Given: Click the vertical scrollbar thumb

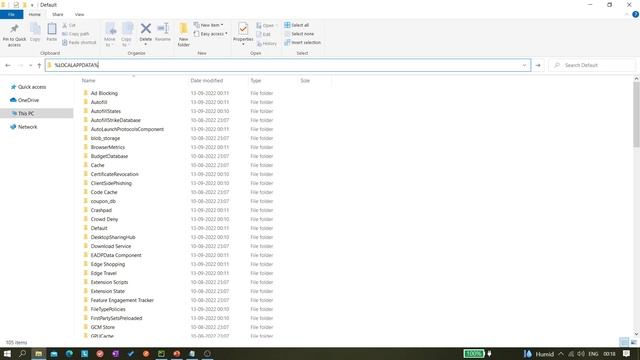Looking at the screenshot, I should [x=636, y=114].
